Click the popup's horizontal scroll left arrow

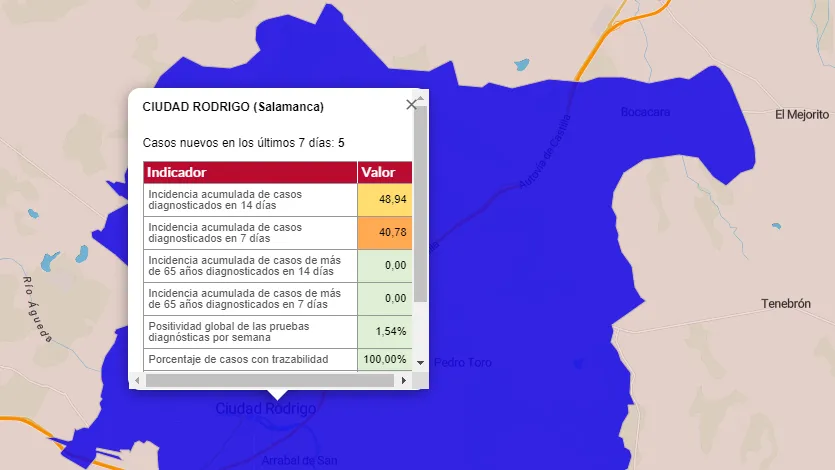click(x=137, y=381)
